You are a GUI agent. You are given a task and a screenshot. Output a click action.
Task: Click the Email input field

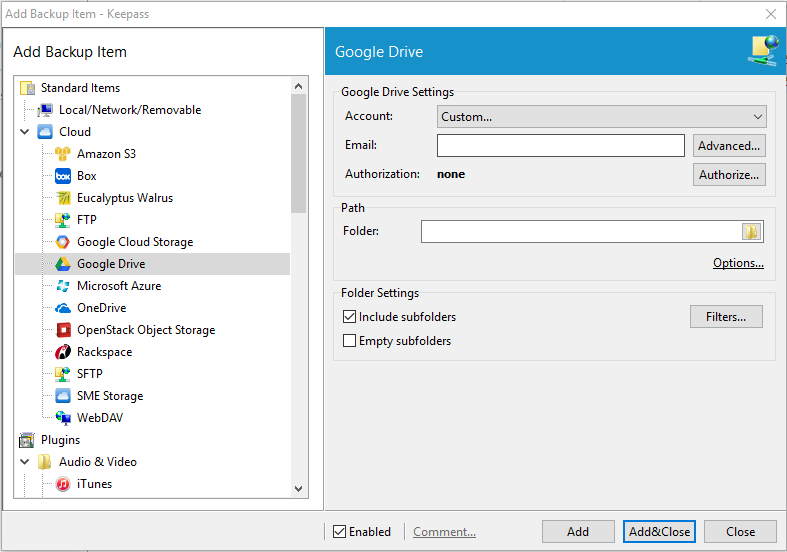(x=561, y=146)
